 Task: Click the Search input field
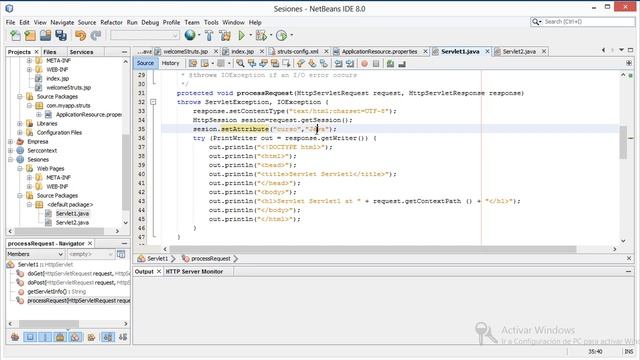tap(588, 22)
